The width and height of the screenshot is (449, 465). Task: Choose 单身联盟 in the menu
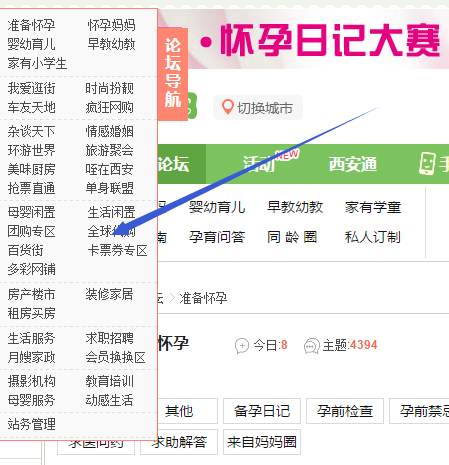tap(109, 188)
